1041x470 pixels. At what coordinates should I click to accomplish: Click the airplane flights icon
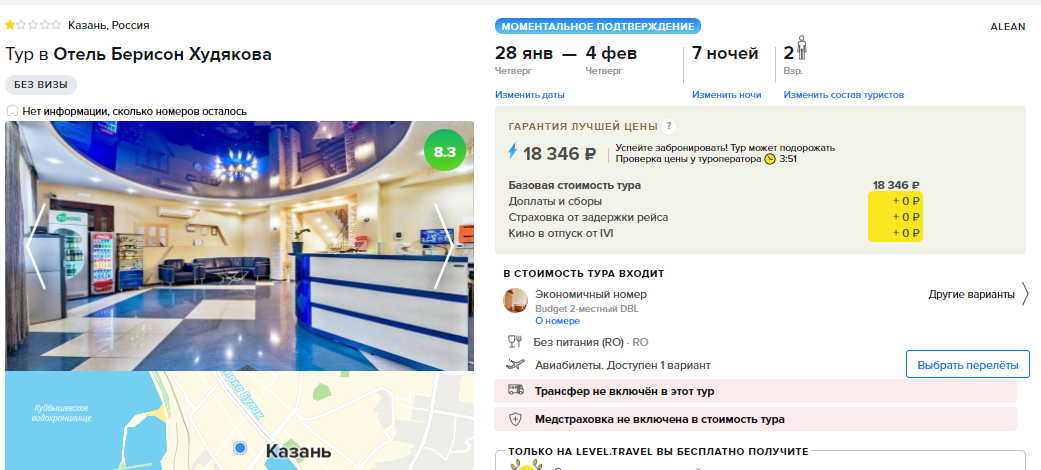(x=515, y=364)
